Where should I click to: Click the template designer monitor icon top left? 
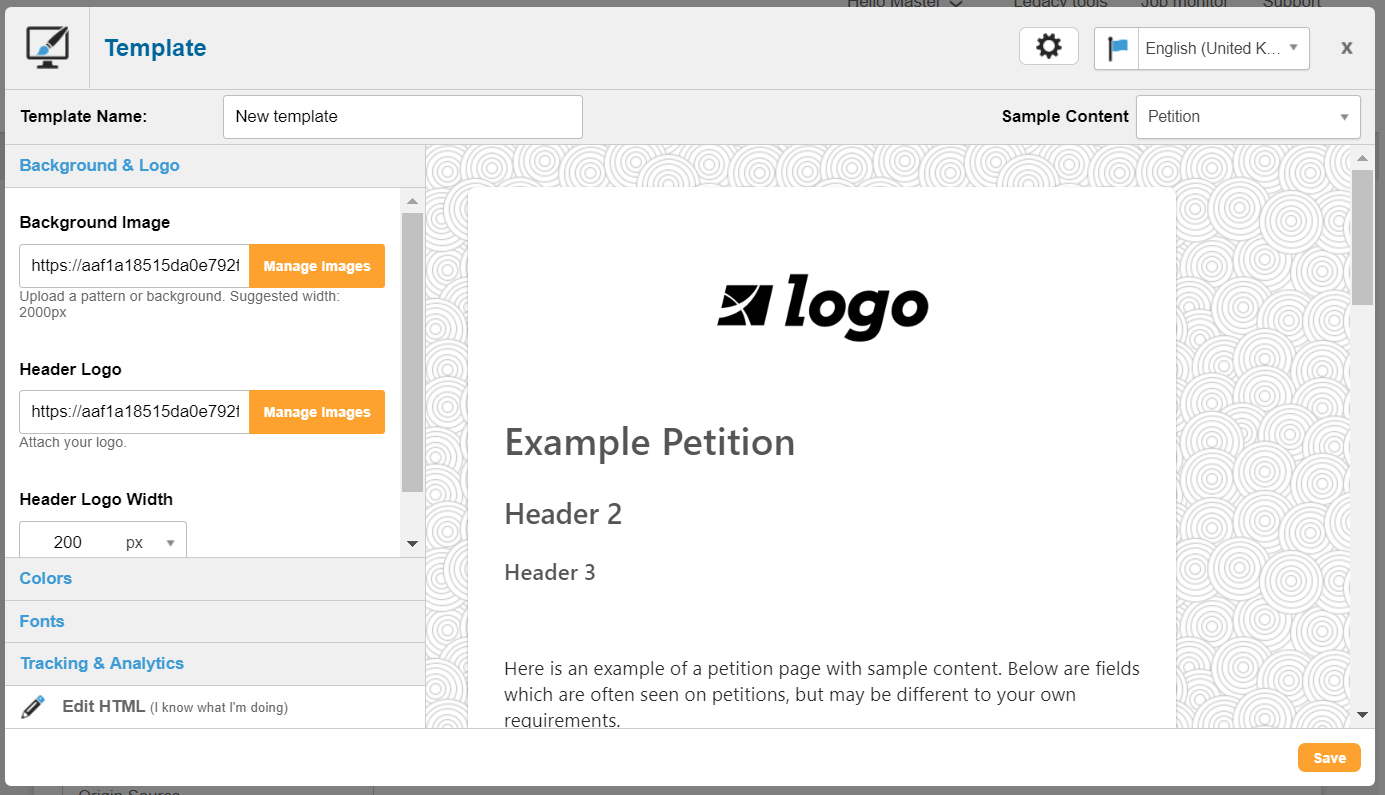tap(46, 46)
